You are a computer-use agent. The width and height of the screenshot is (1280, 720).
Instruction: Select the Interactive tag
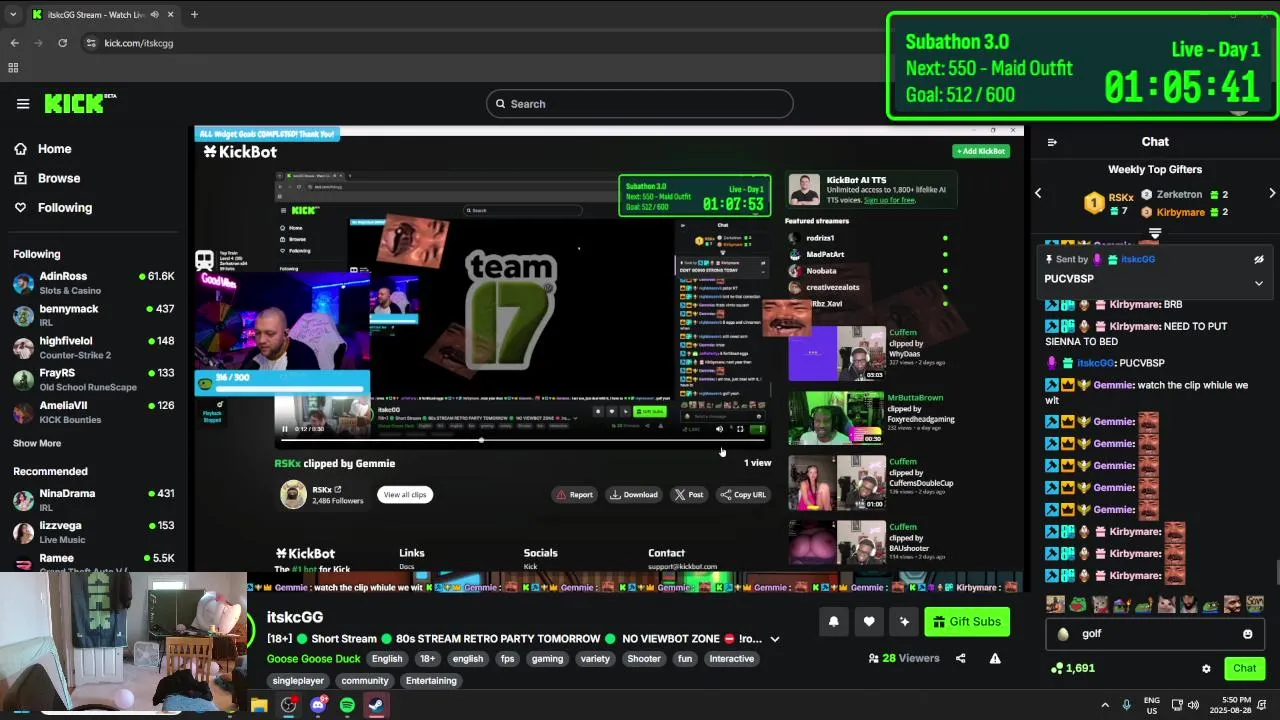[x=731, y=659]
